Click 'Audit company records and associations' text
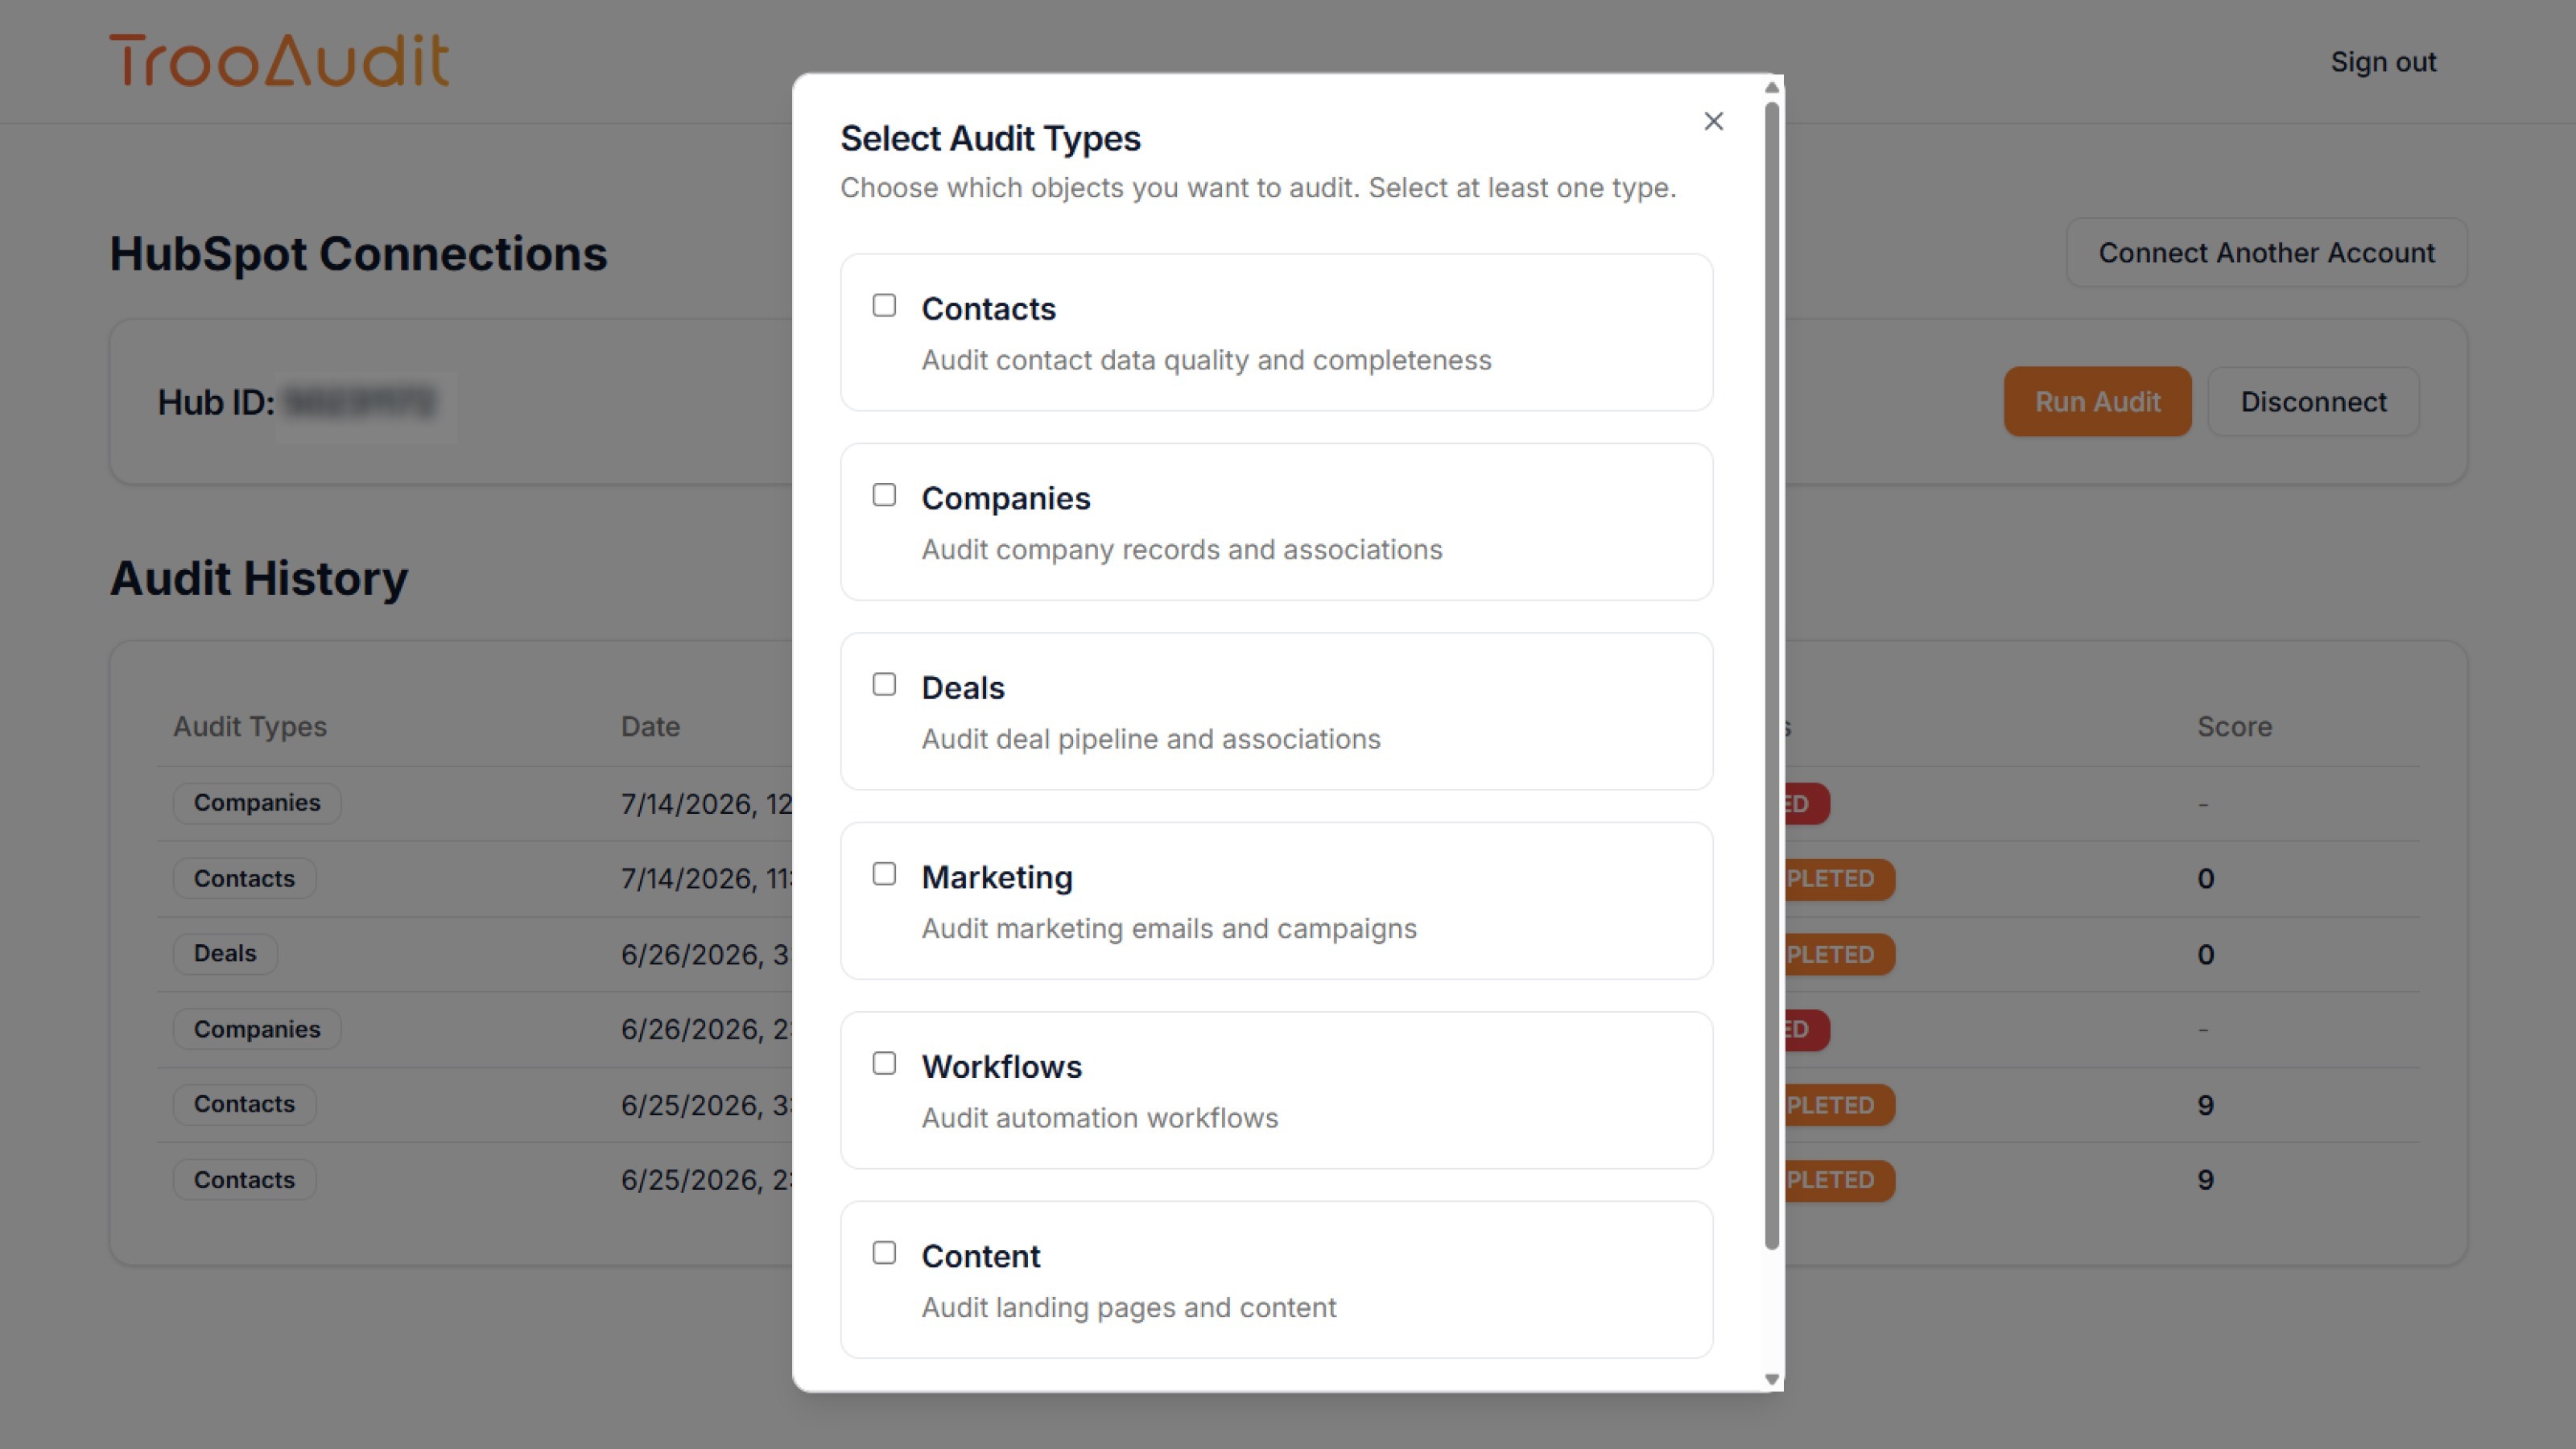Screen dimensions: 2576x1449 pos(1182,550)
